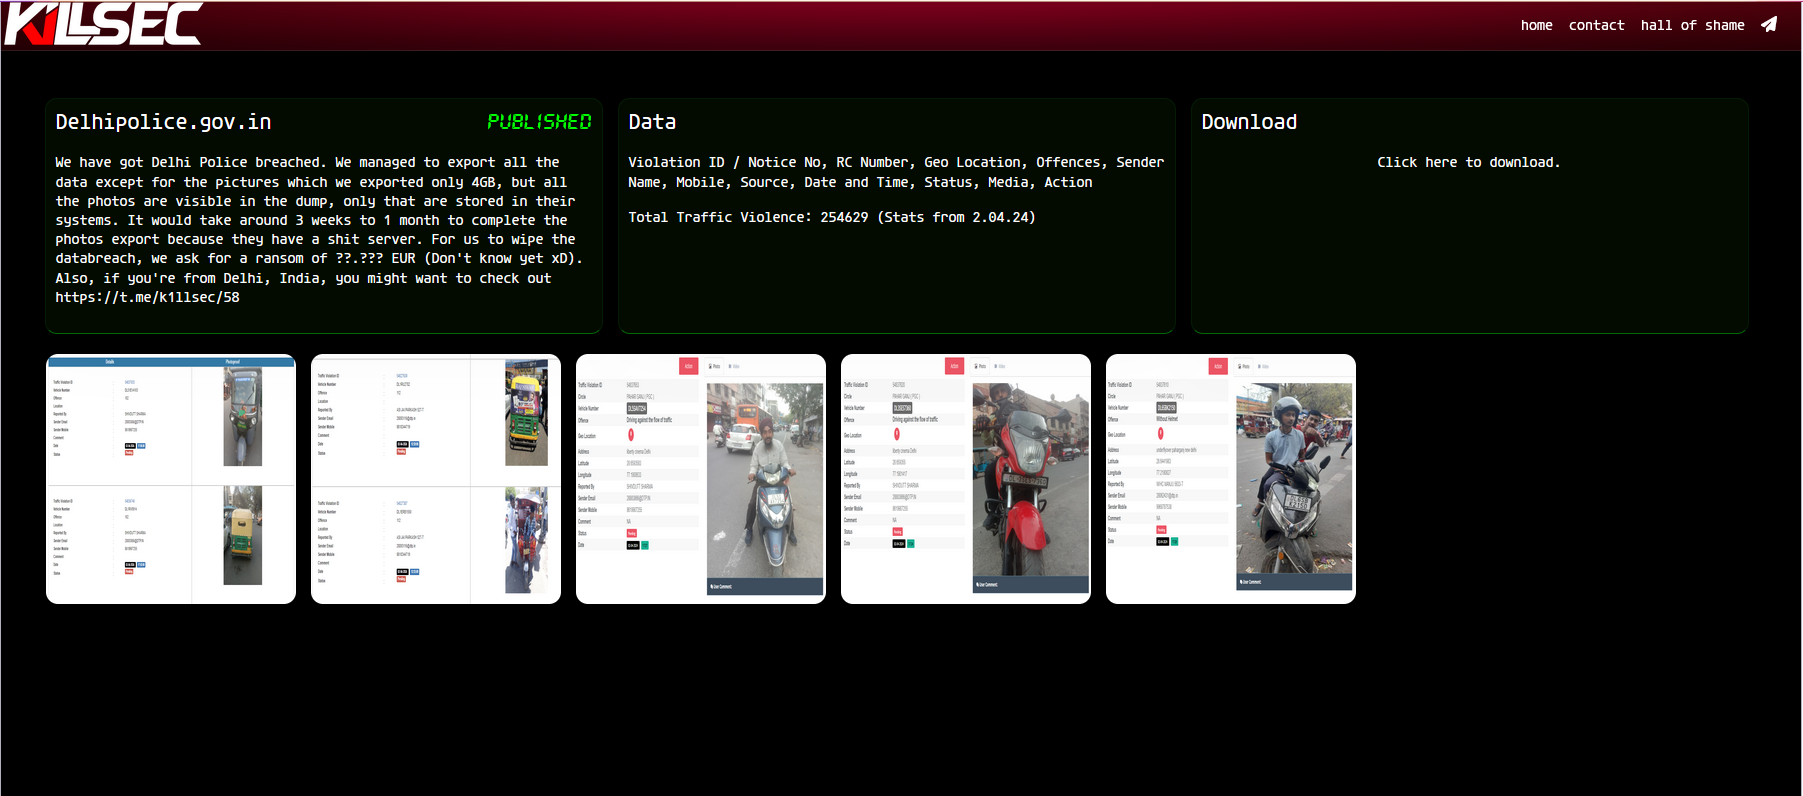Viewport: 1803px width, 796px height.
Task: Open the hall of shame page
Action: [1692, 25]
